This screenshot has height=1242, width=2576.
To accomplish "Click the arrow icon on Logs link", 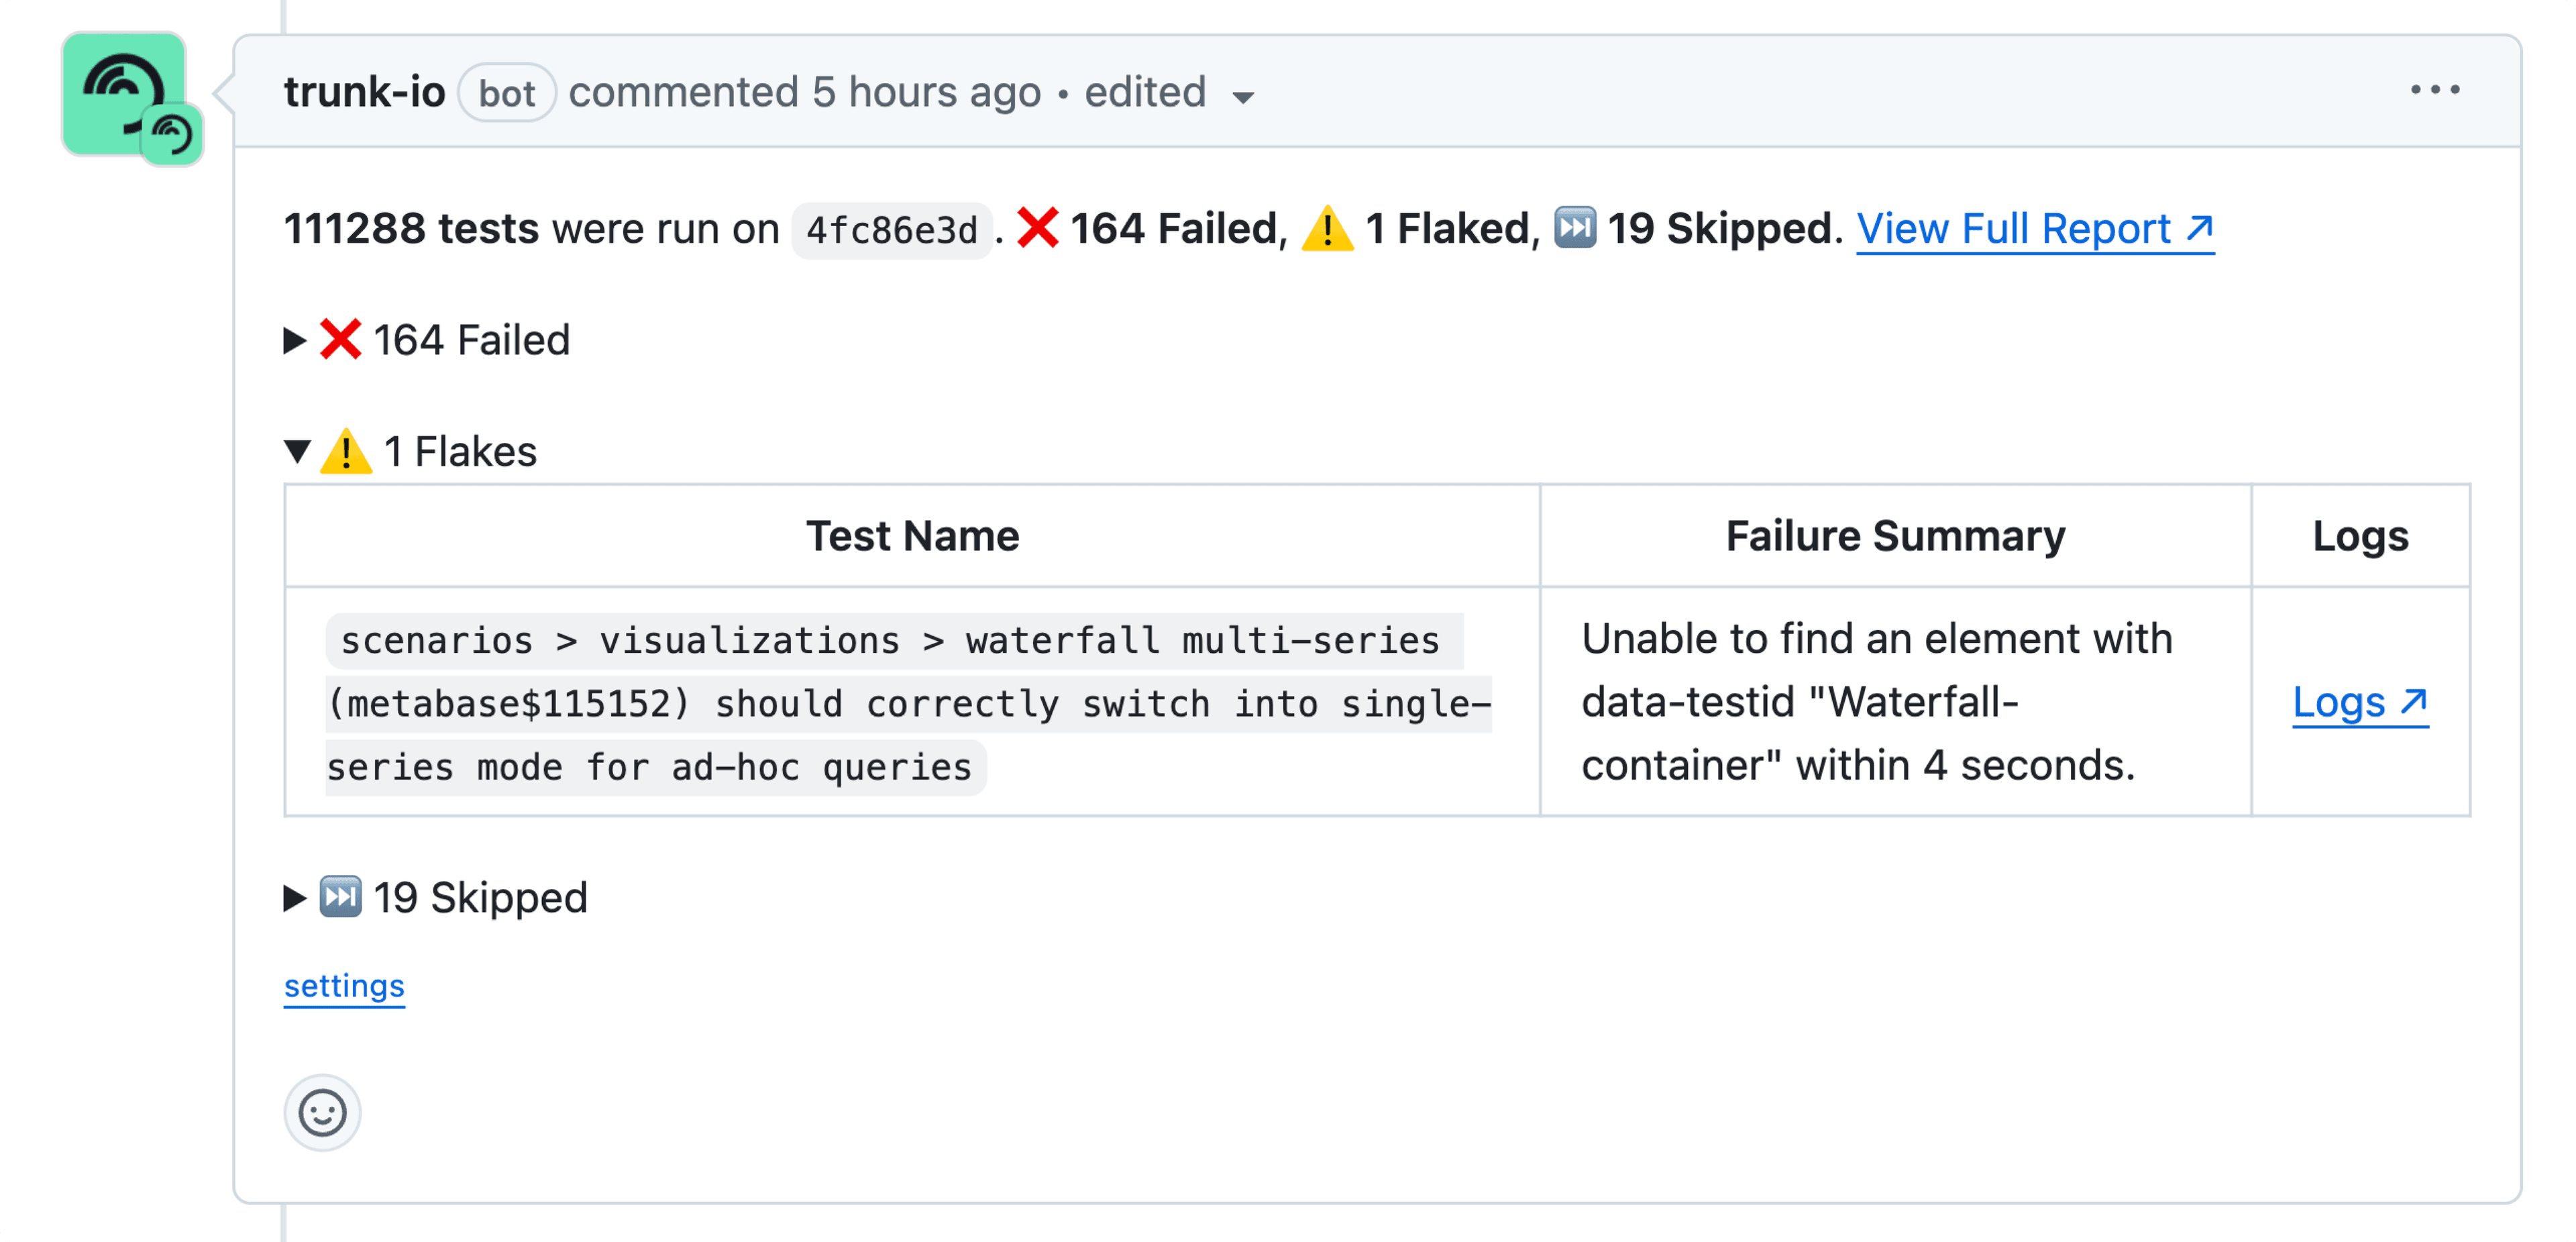I will [x=2413, y=702].
